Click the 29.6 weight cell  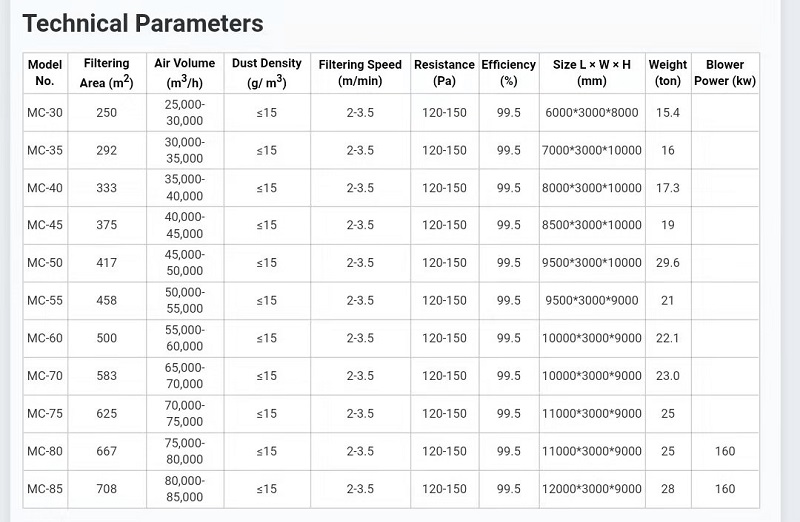click(668, 263)
